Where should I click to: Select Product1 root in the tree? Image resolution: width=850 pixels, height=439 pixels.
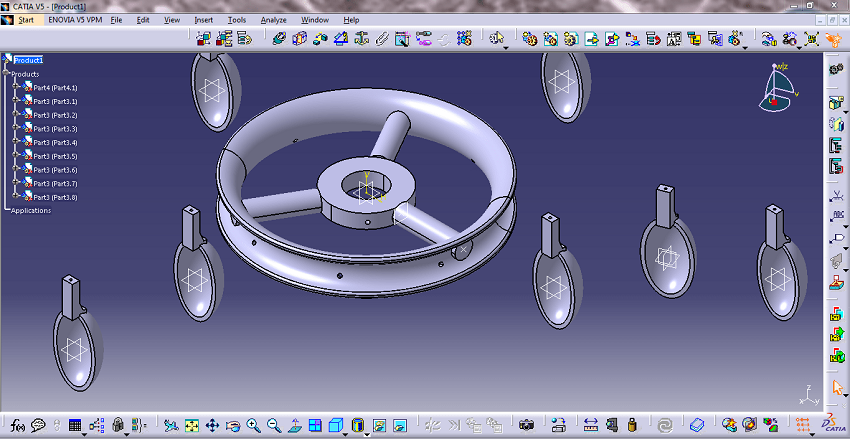pos(28,60)
